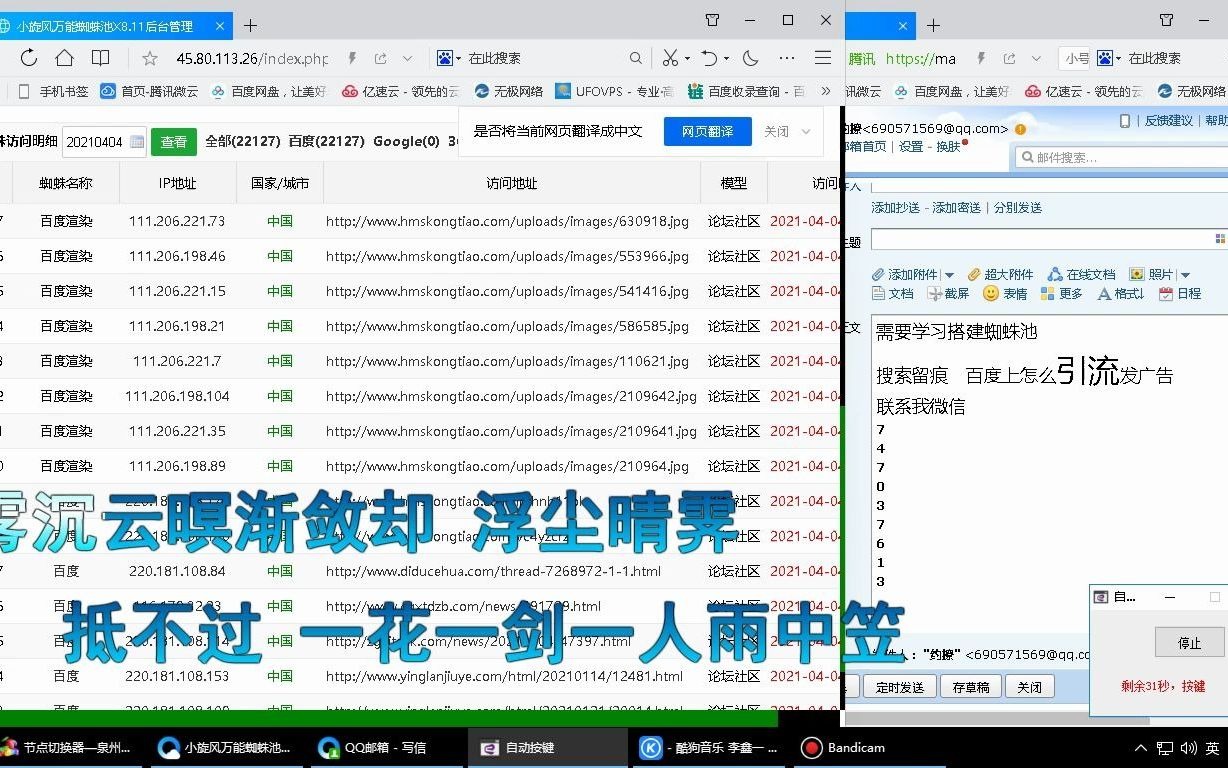The width and height of the screenshot is (1228, 768).
Task: Click 蜘蛛名称 column header
Action: (x=66, y=183)
